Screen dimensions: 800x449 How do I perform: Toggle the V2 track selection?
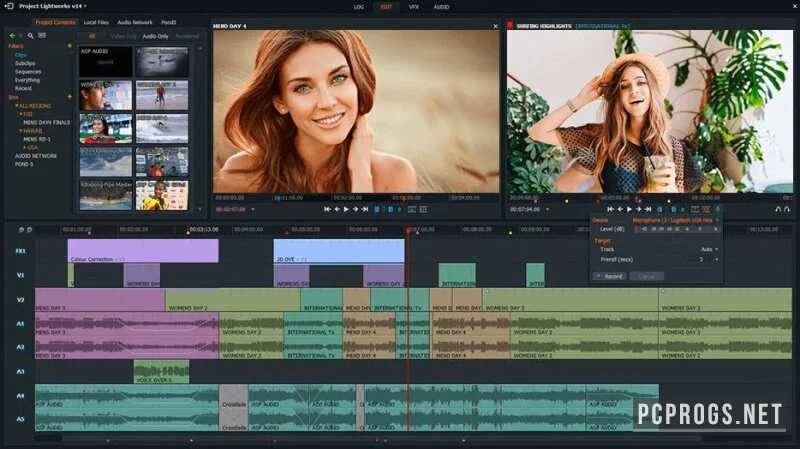[x=20, y=300]
